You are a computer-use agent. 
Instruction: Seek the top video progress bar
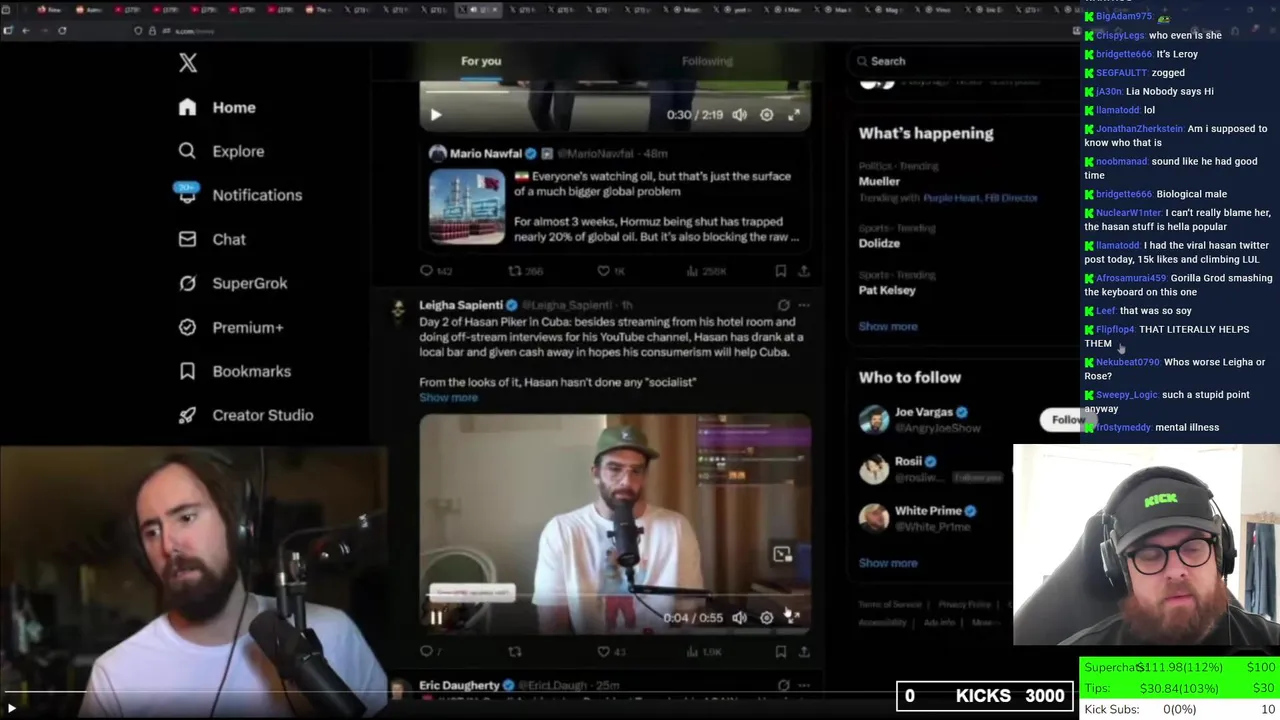pyautogui.click(x=615, y=92)
